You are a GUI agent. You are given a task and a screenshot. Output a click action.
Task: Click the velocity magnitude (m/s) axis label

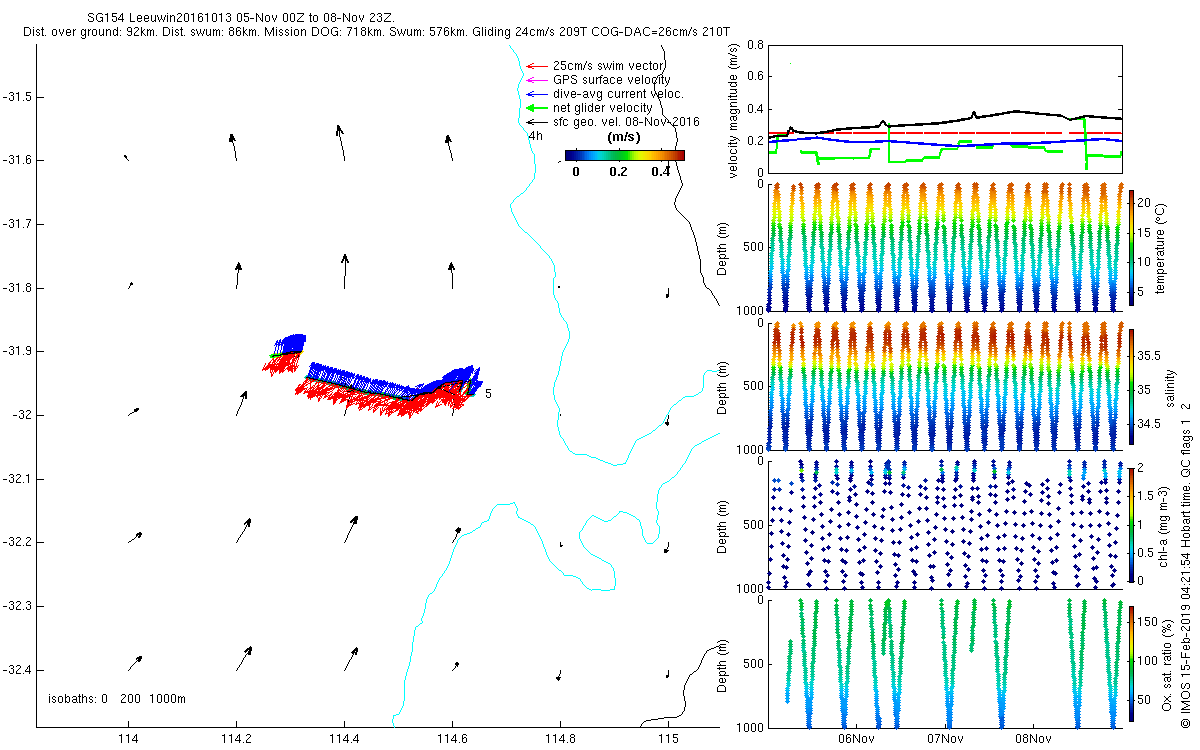point(733,108)
